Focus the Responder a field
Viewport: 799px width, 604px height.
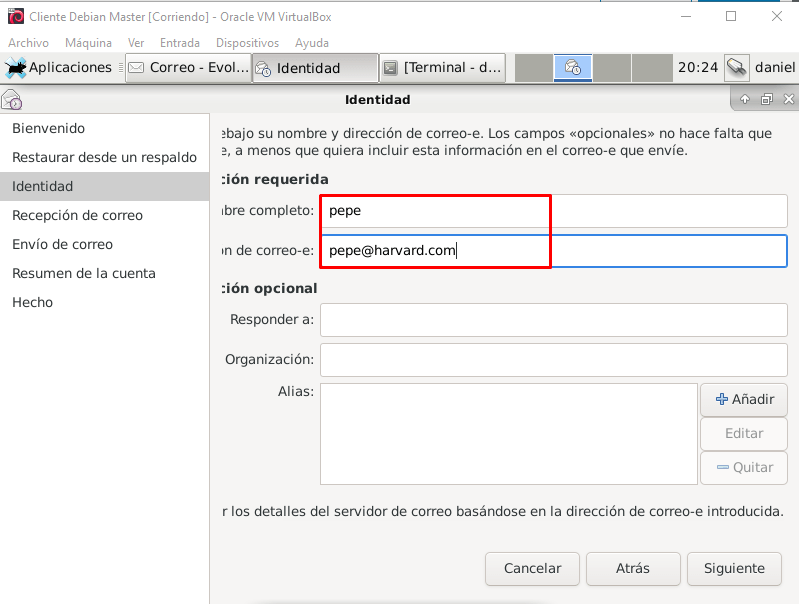click(553, 320)
